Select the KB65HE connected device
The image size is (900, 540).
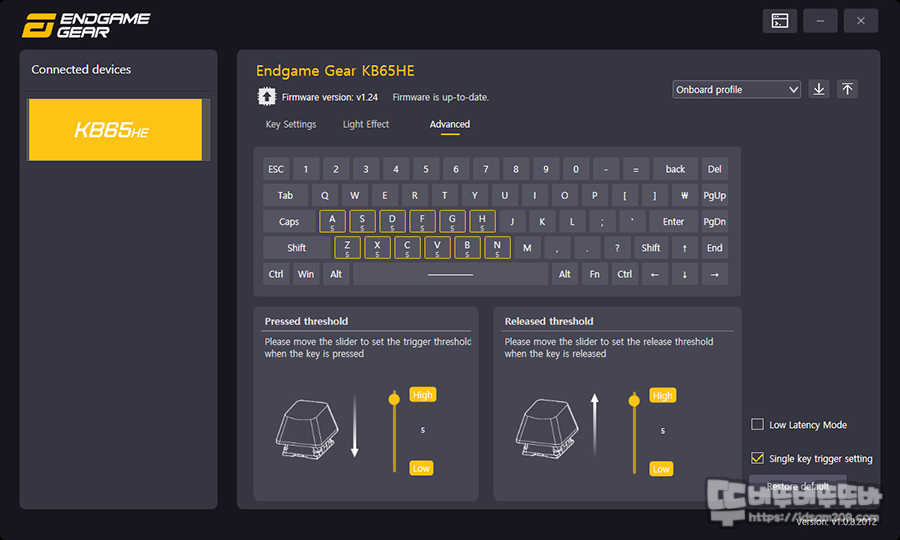click(x=115, y=130)
